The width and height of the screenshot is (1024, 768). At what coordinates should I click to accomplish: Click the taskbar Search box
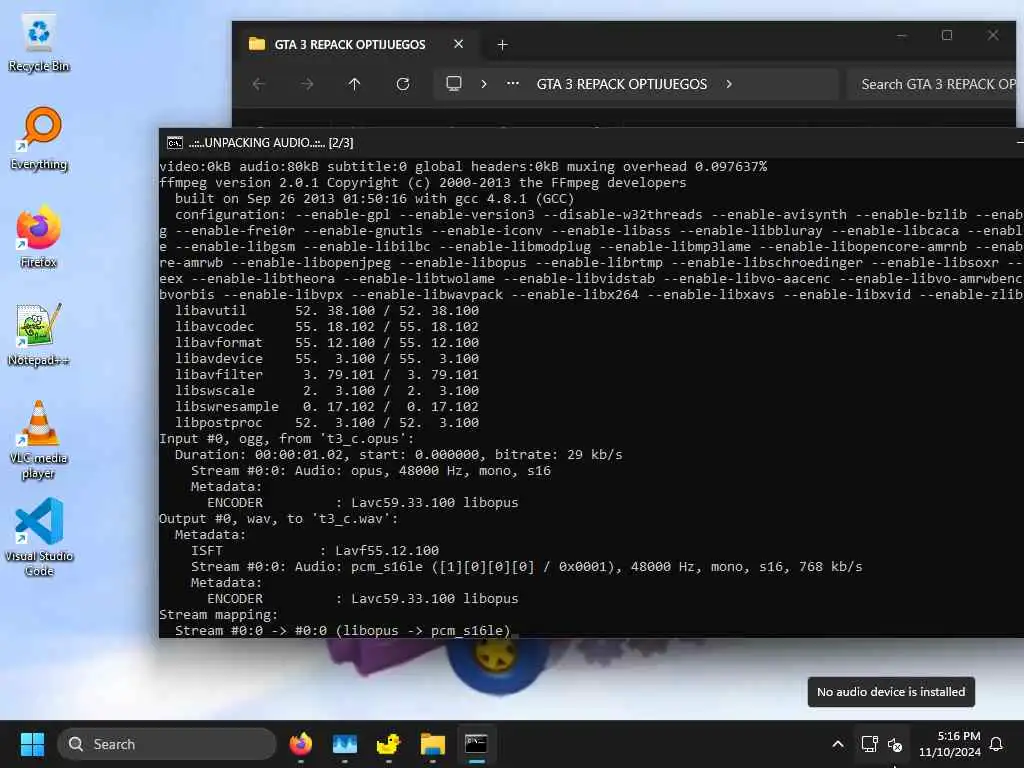[x=167, y=744]
